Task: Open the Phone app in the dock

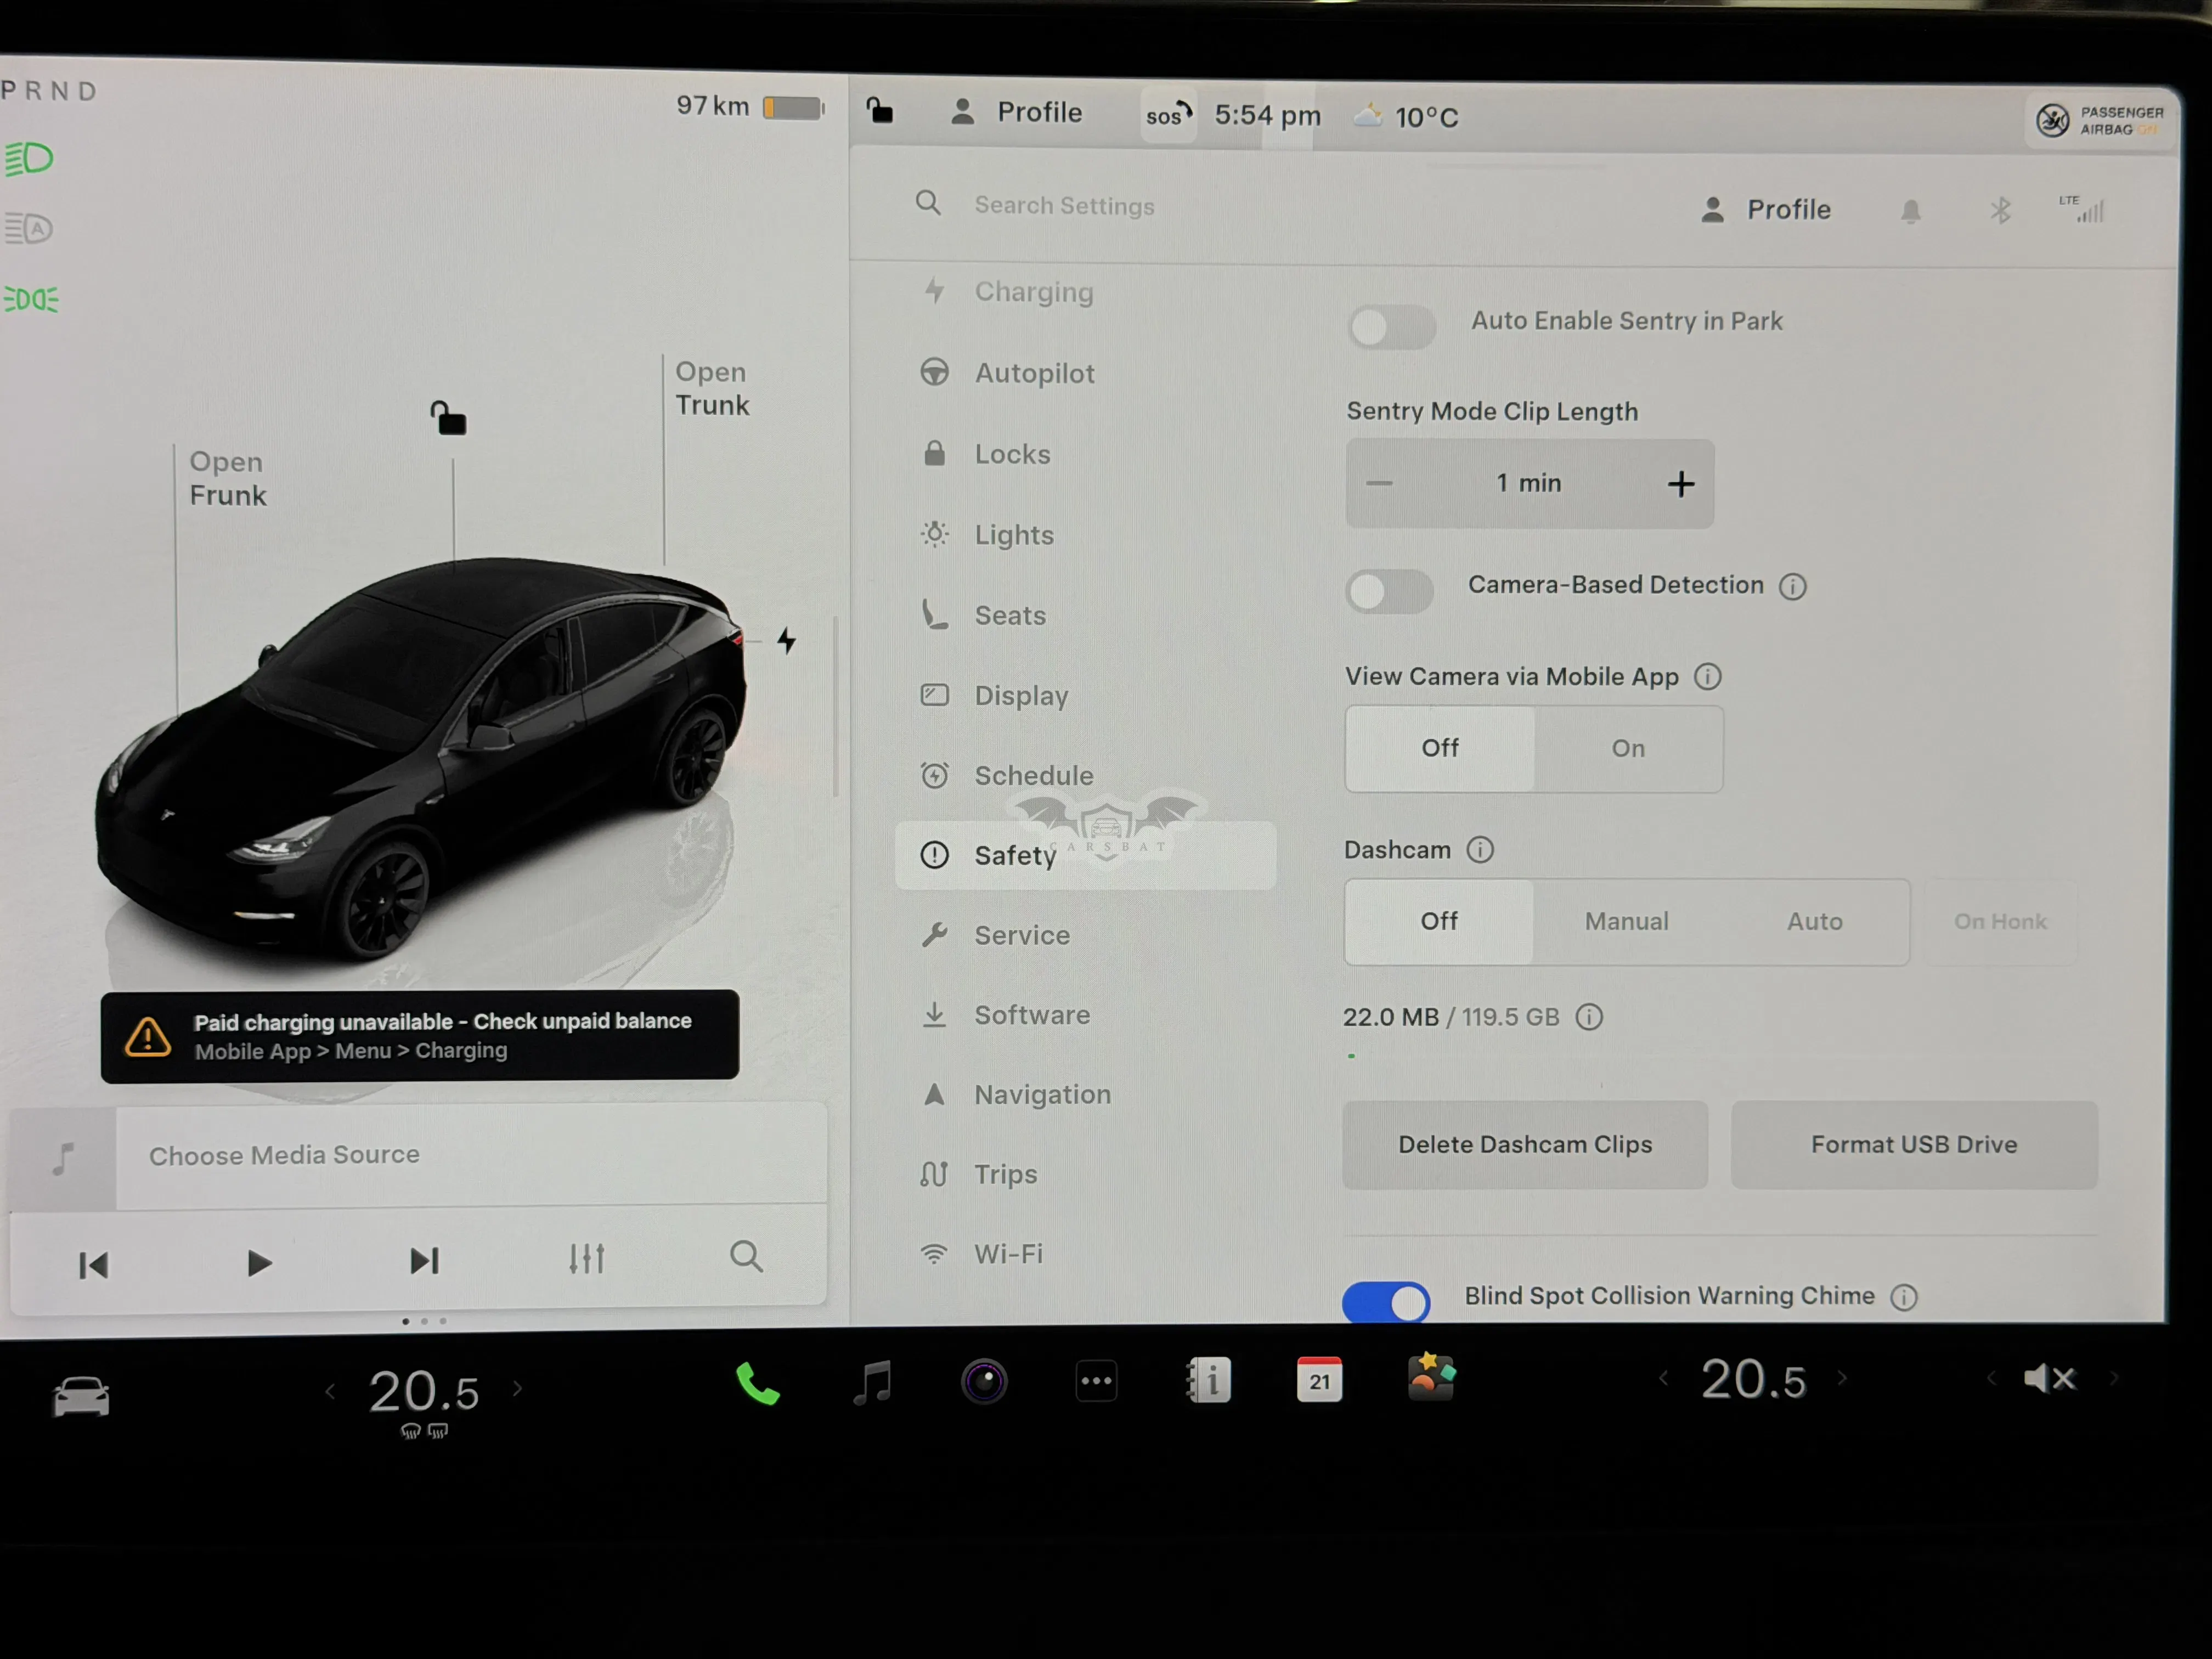Action: [x=758, y=1383]
